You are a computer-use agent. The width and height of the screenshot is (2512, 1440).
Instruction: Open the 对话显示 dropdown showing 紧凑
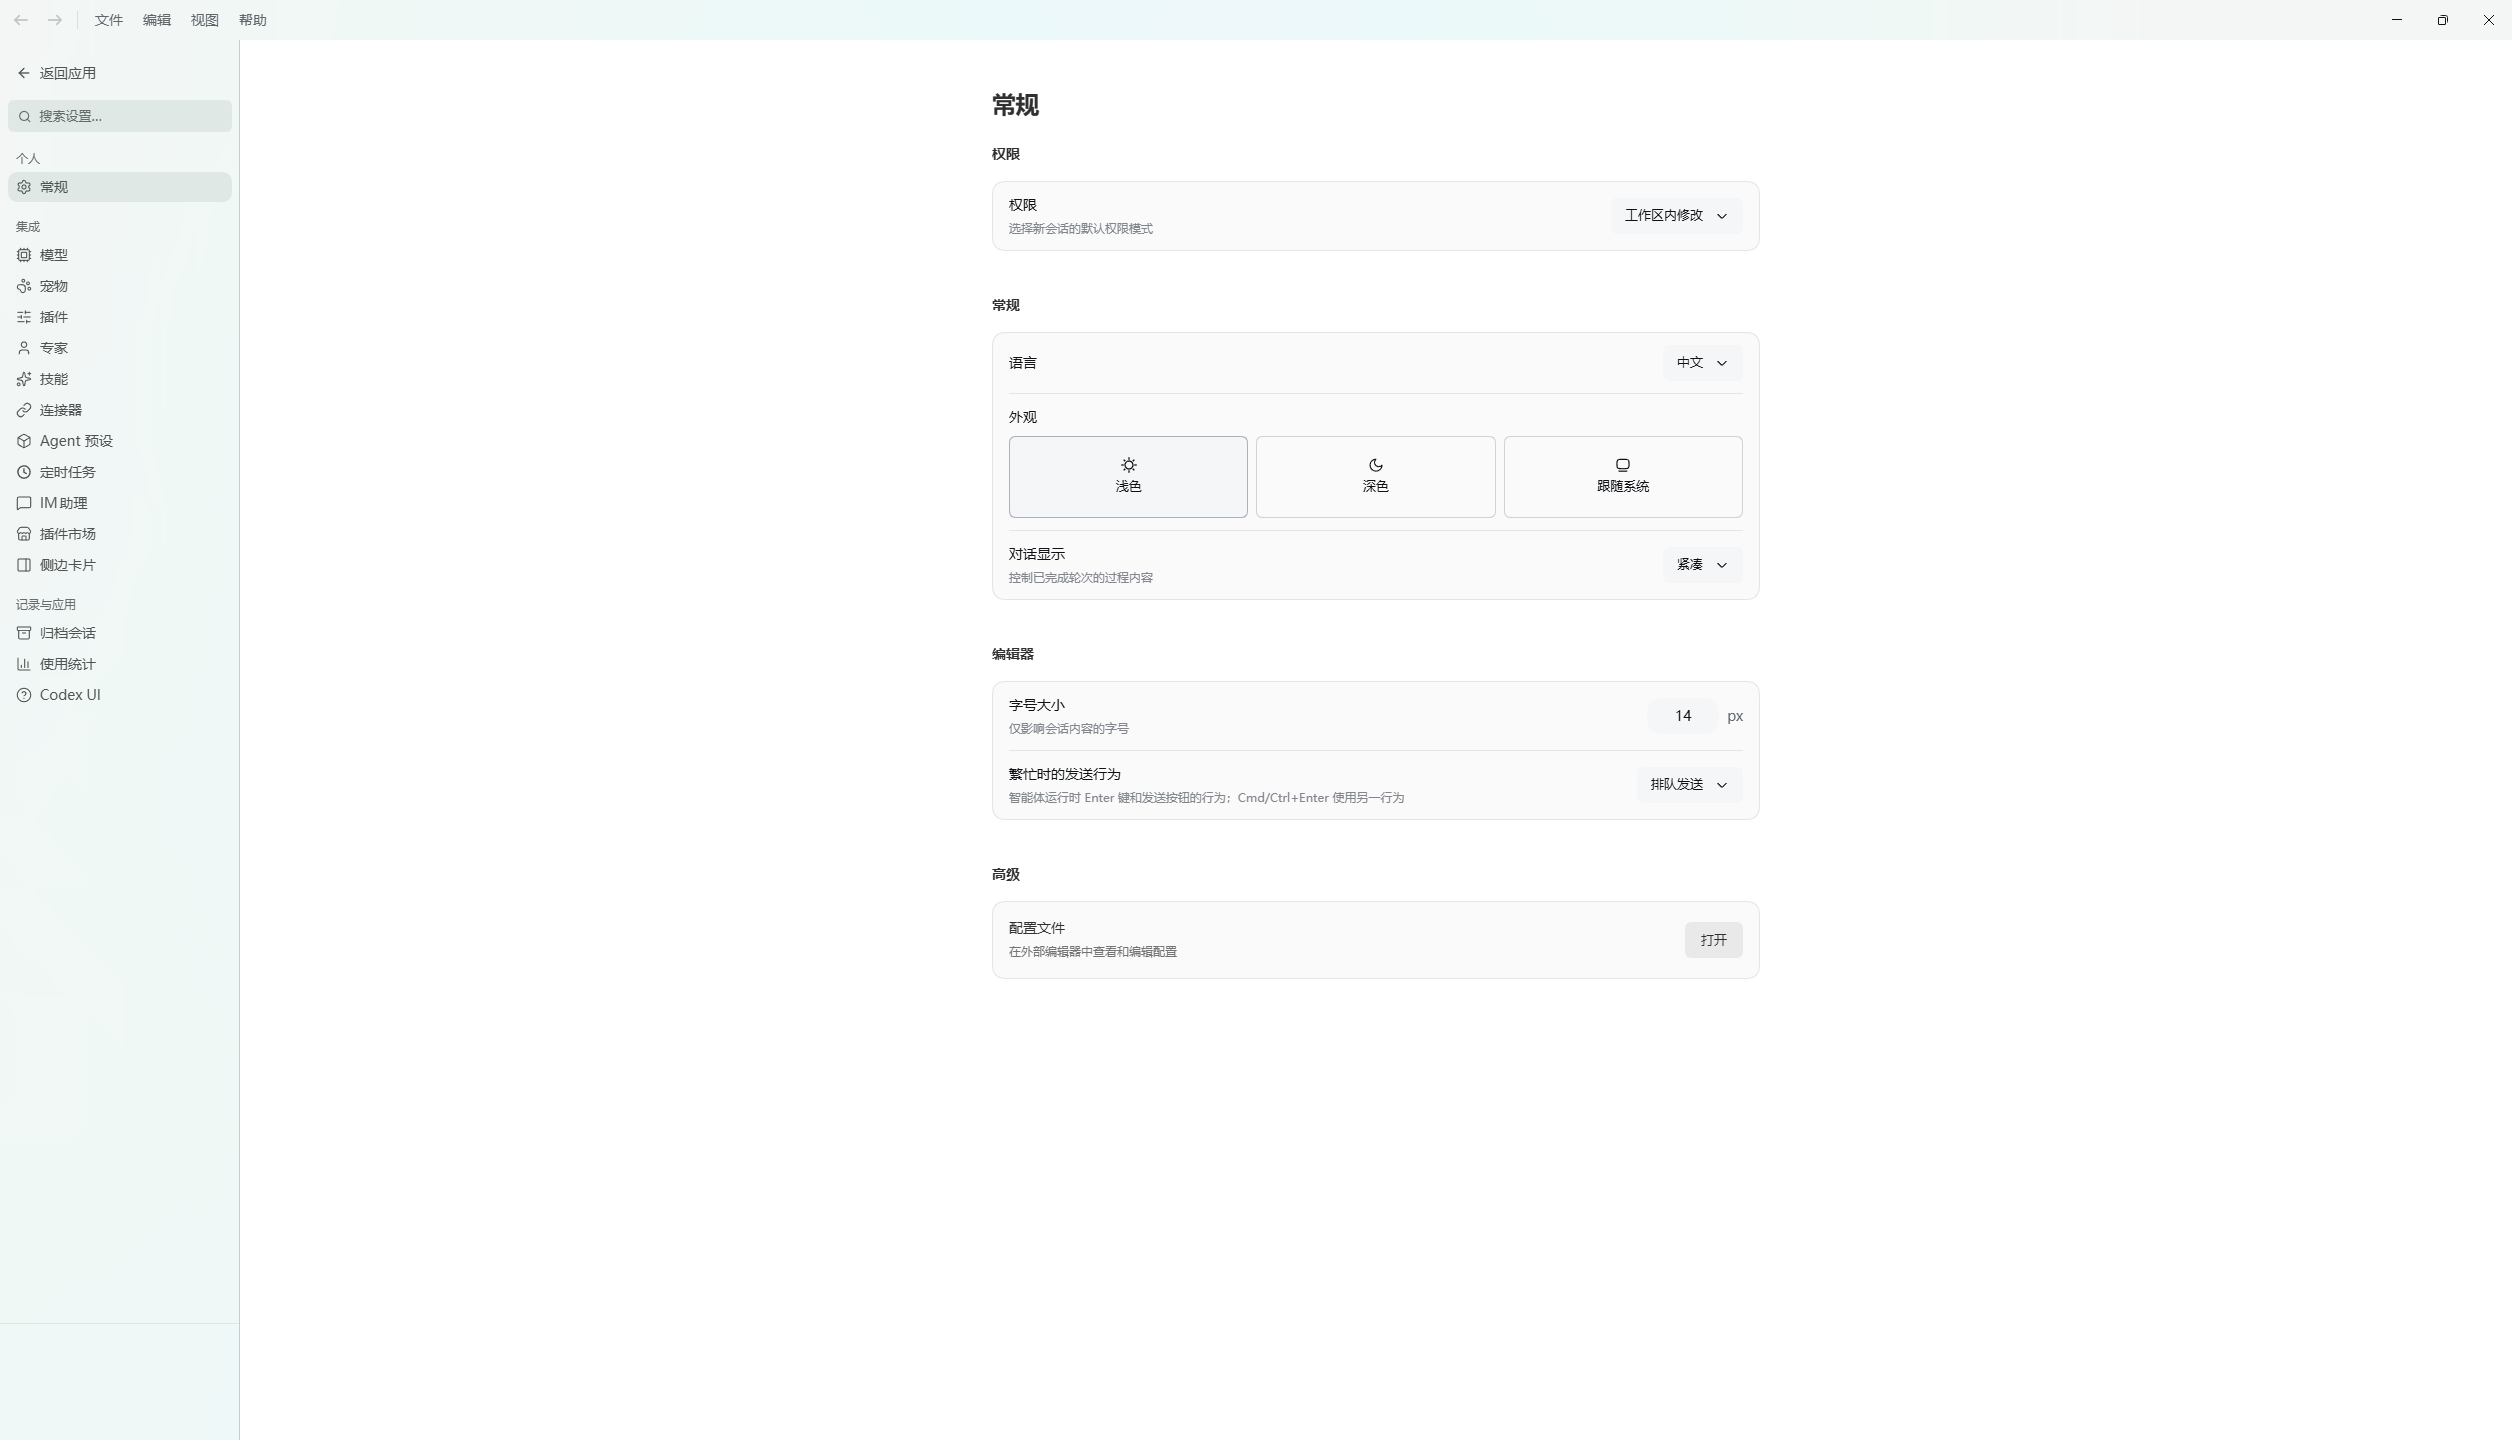[x=1702, y=565]
